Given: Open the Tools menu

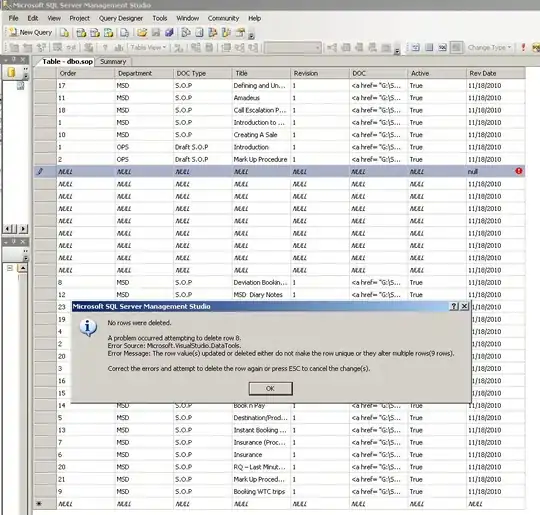Looking at the screenshot, I should coord(160,18).
